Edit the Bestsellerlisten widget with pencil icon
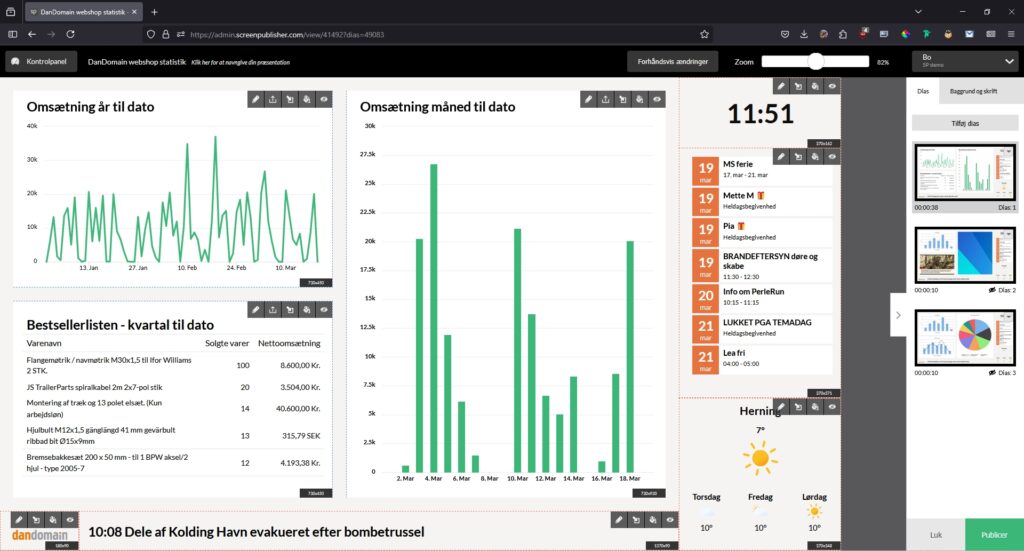 pyautogui.click(x=256, y=309)
